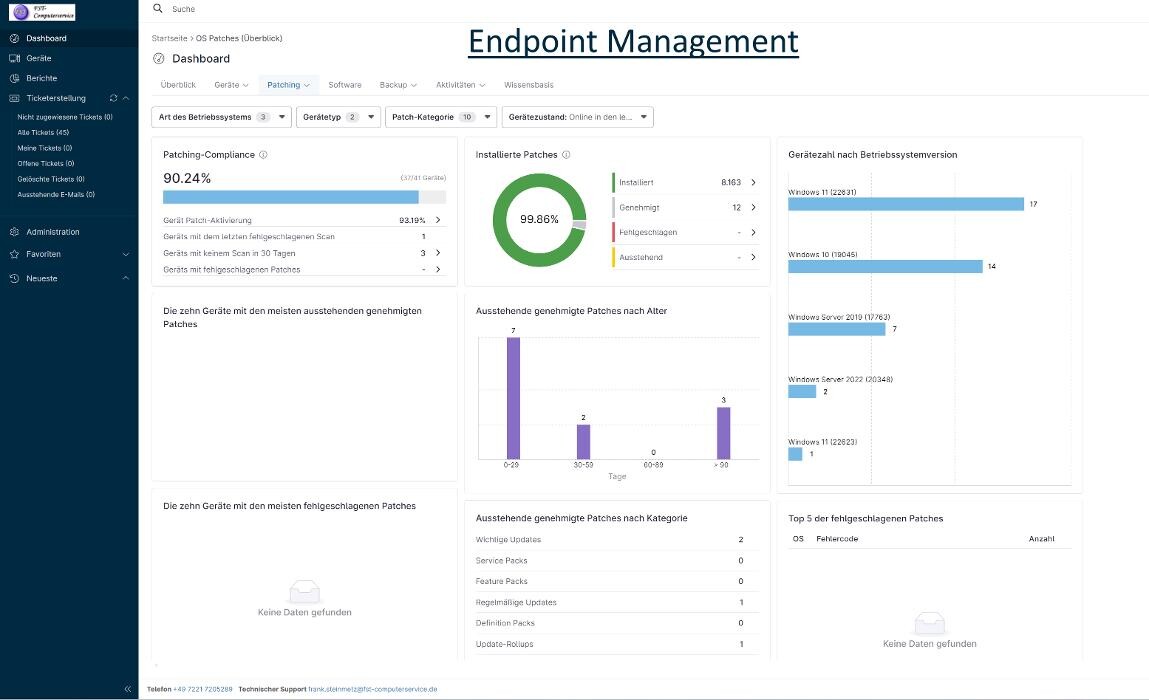The height and width of the screenshot is (700, 1149).
Task: Click the Berichte pie chart icon
Action: tap(14, 78)
